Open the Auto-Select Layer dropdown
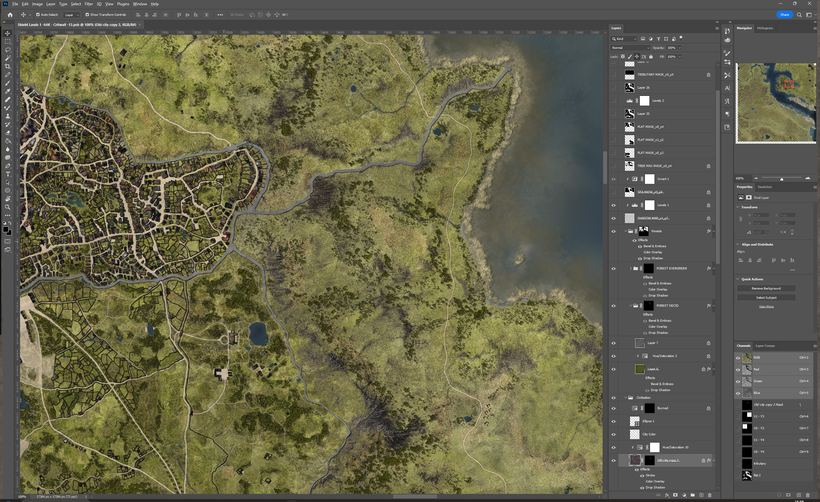The height and width of the screenshot is (502, 820). pos(71,15)
